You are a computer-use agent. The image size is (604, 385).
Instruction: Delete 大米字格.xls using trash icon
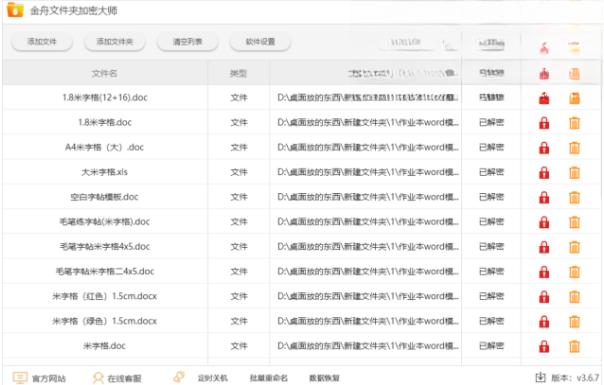[x=574, y=173]
